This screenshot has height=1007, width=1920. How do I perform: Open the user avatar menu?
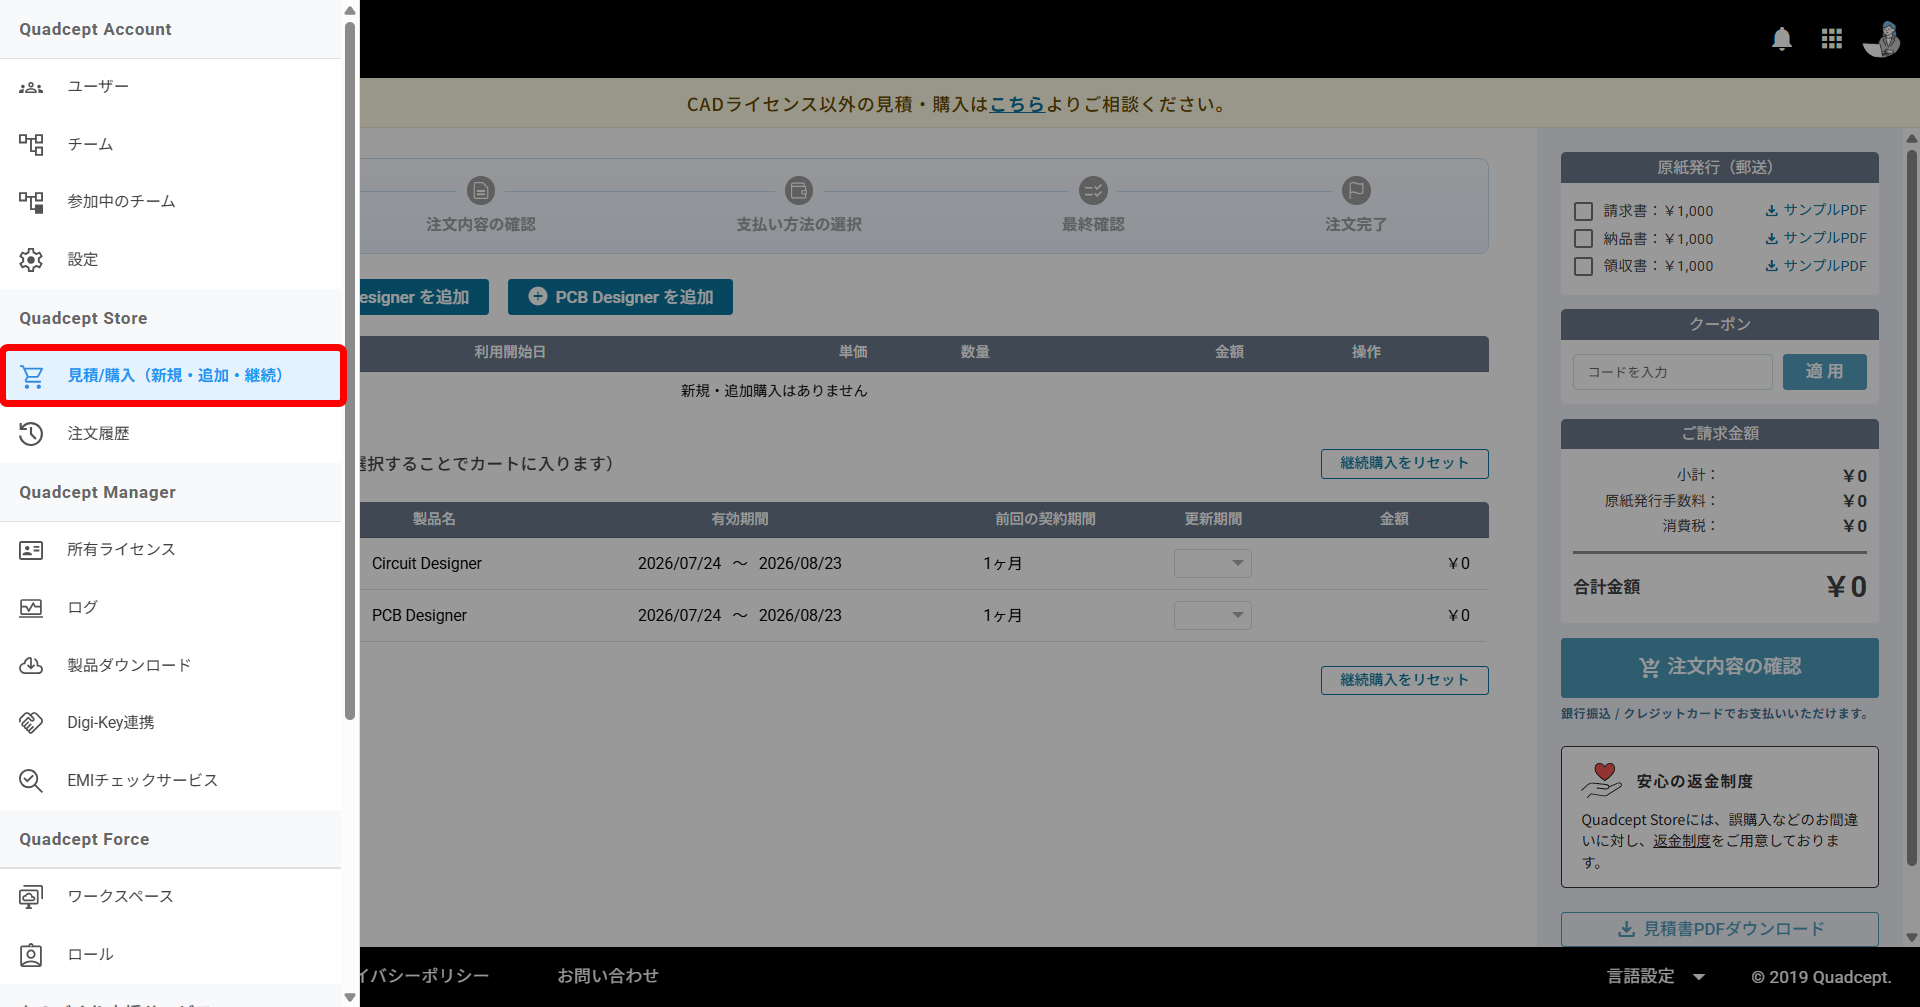1882,39
